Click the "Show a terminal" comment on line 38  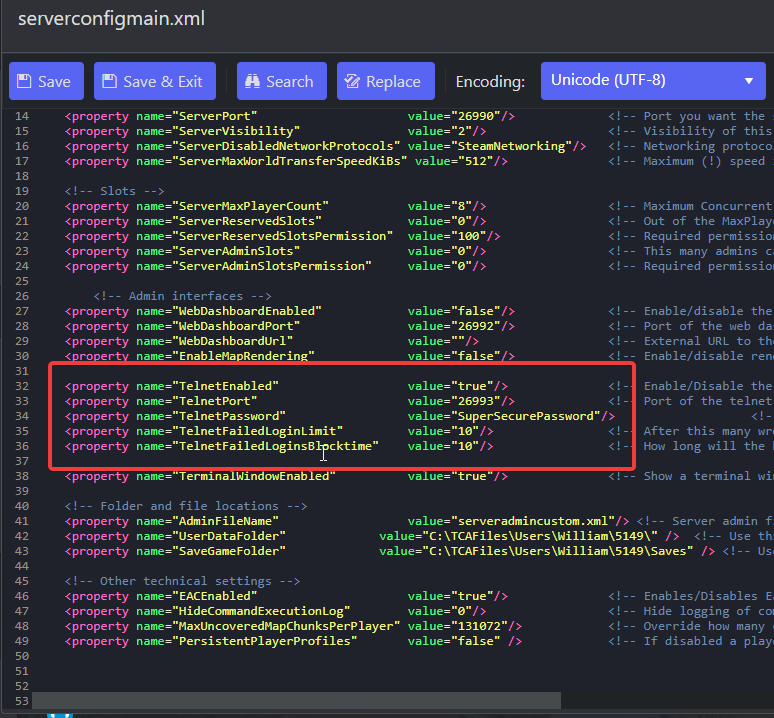click(x=697, y=476)
